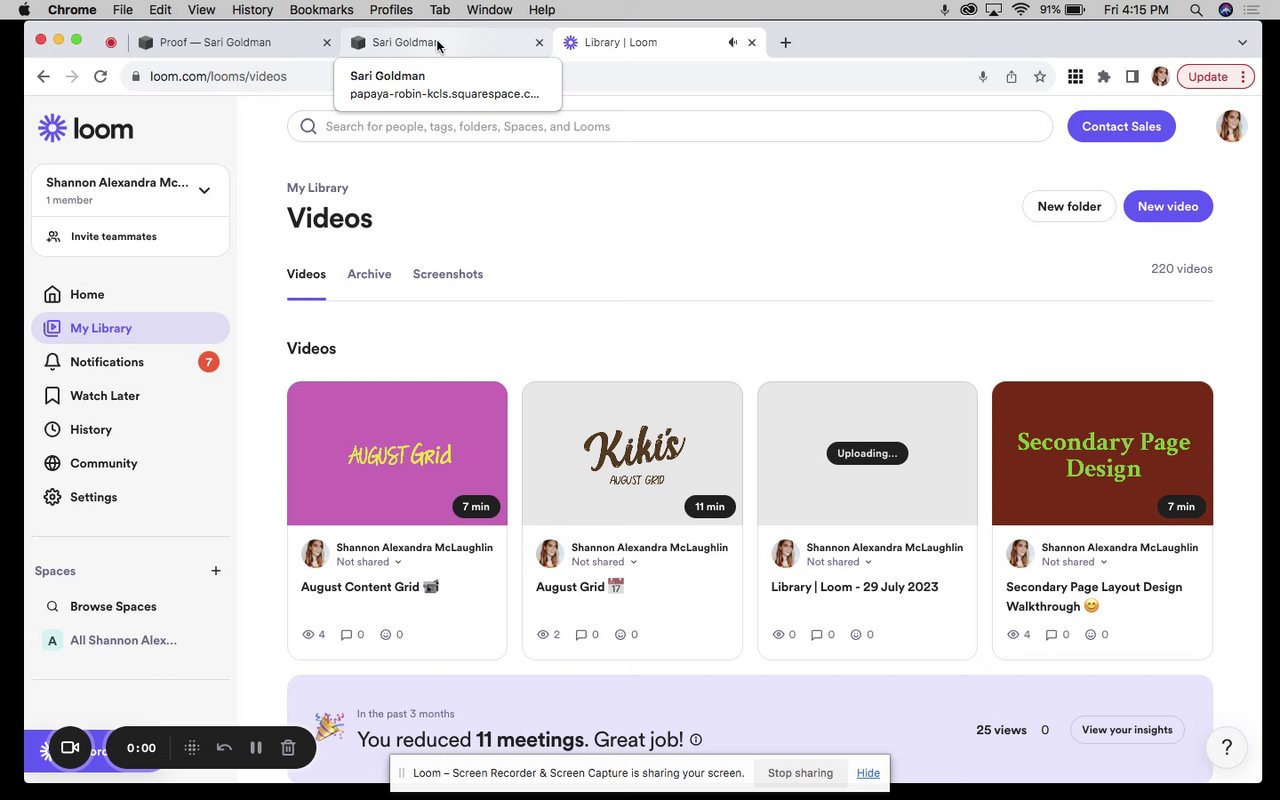Open Loom Settings

(x=131, y=497)
